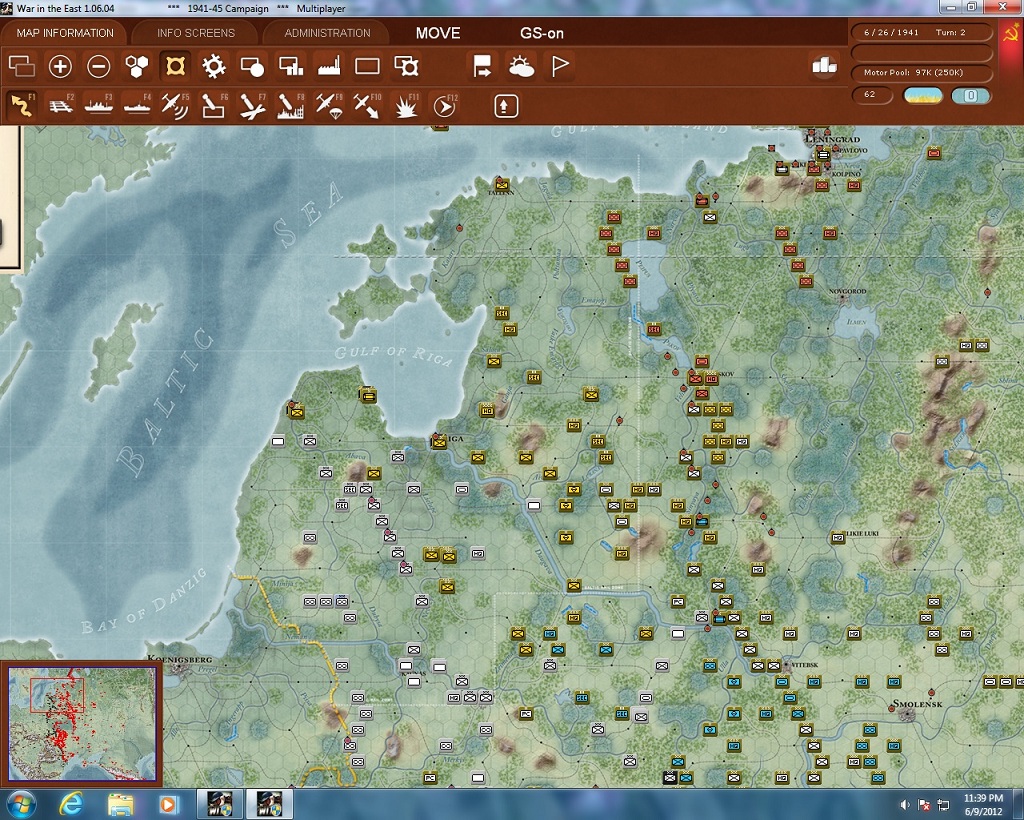Click the Koenigsberg city label
The width and height of the screenshot is (1024, 820).
180,659
